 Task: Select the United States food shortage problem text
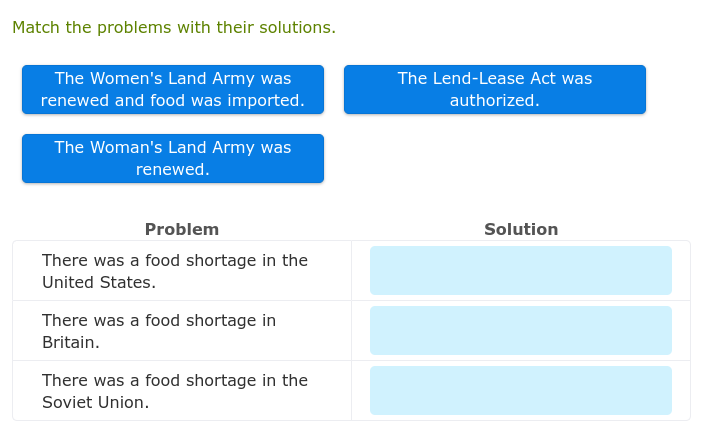pyautogui.click(x=175, y=271)
